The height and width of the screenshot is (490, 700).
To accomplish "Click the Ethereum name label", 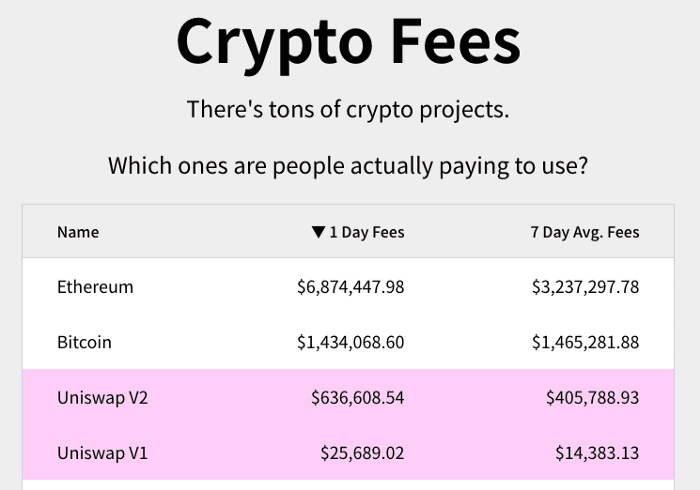I will click(95, 287).
